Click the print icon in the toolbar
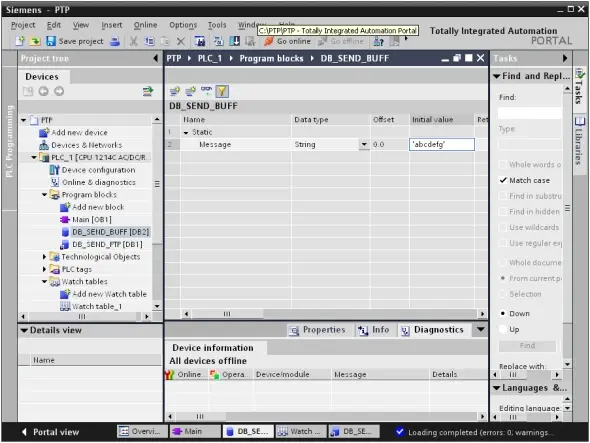The width and height of the screenshot is (590, 443). (x=115, y=41)
